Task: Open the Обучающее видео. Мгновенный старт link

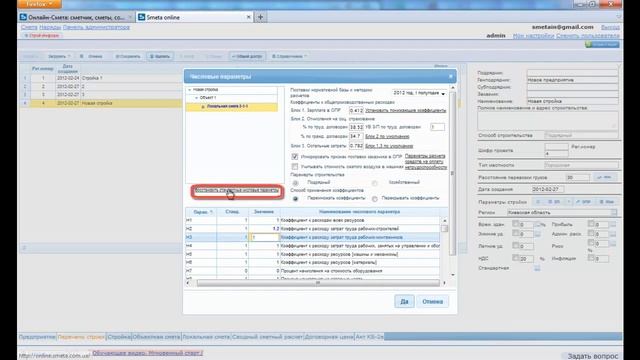Action: pyautogui.click(x=147, y=353)
